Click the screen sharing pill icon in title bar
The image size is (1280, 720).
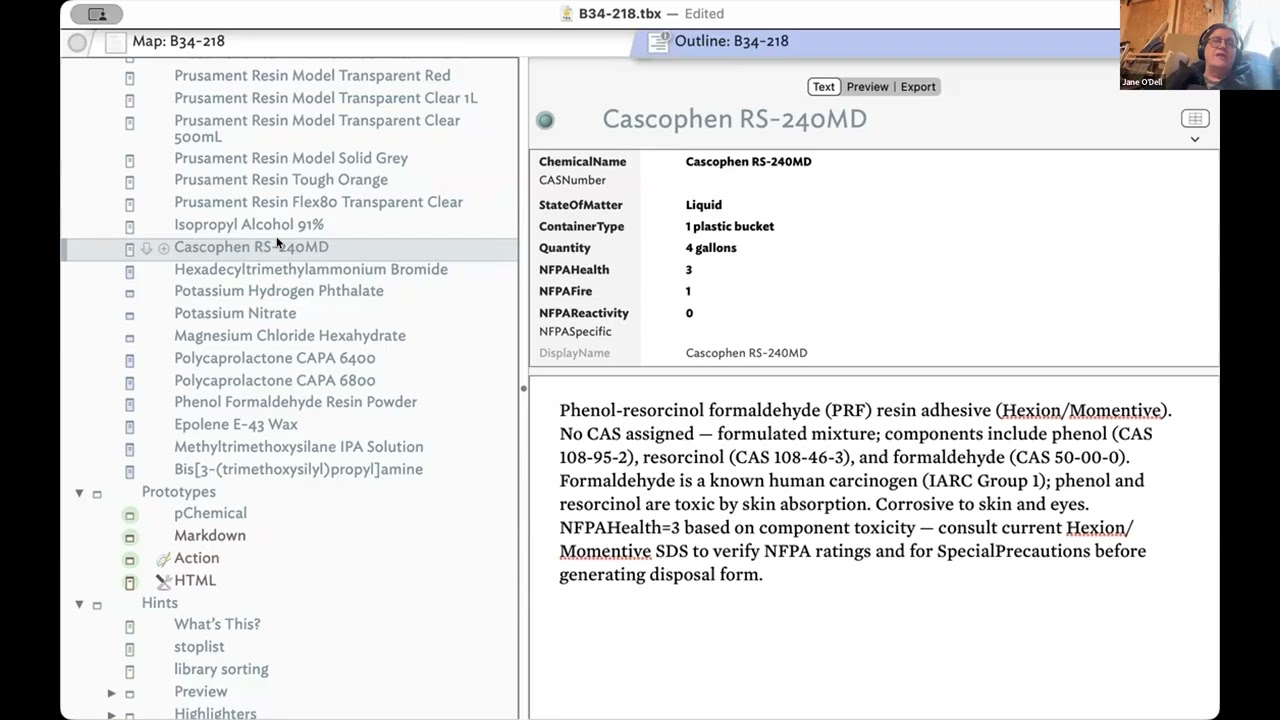[x=97, y=14]
